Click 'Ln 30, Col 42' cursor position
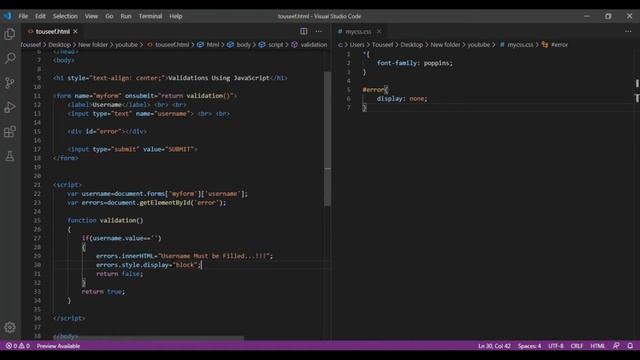The height and width of the screenshot is (360, 640). coord(494,346)
